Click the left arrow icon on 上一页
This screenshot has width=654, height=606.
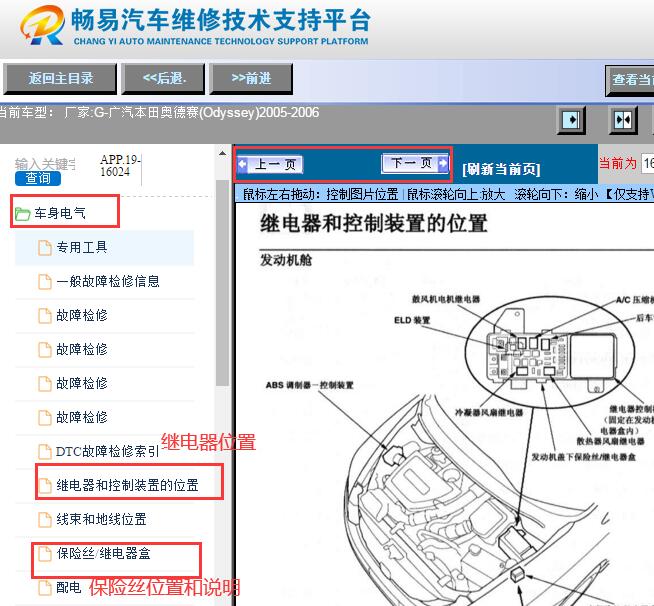pyautogui.click(x=243, y=164)
